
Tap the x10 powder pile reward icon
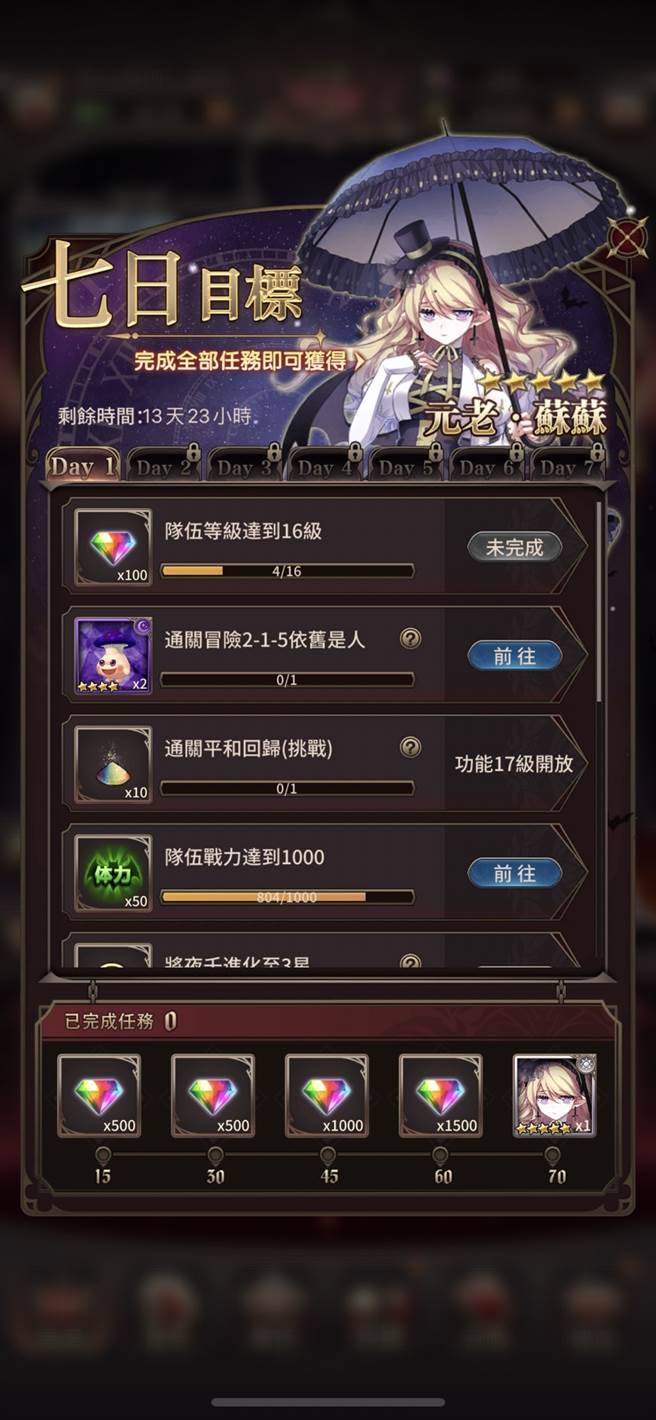pyautogui.click(x=113, y=765)
